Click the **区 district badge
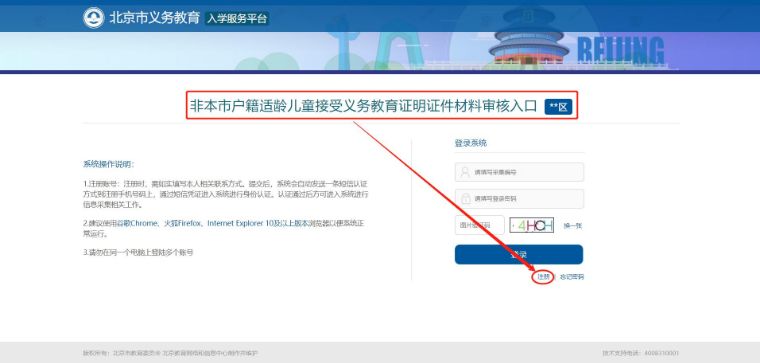The image size is (760, 363). point(558,107)
